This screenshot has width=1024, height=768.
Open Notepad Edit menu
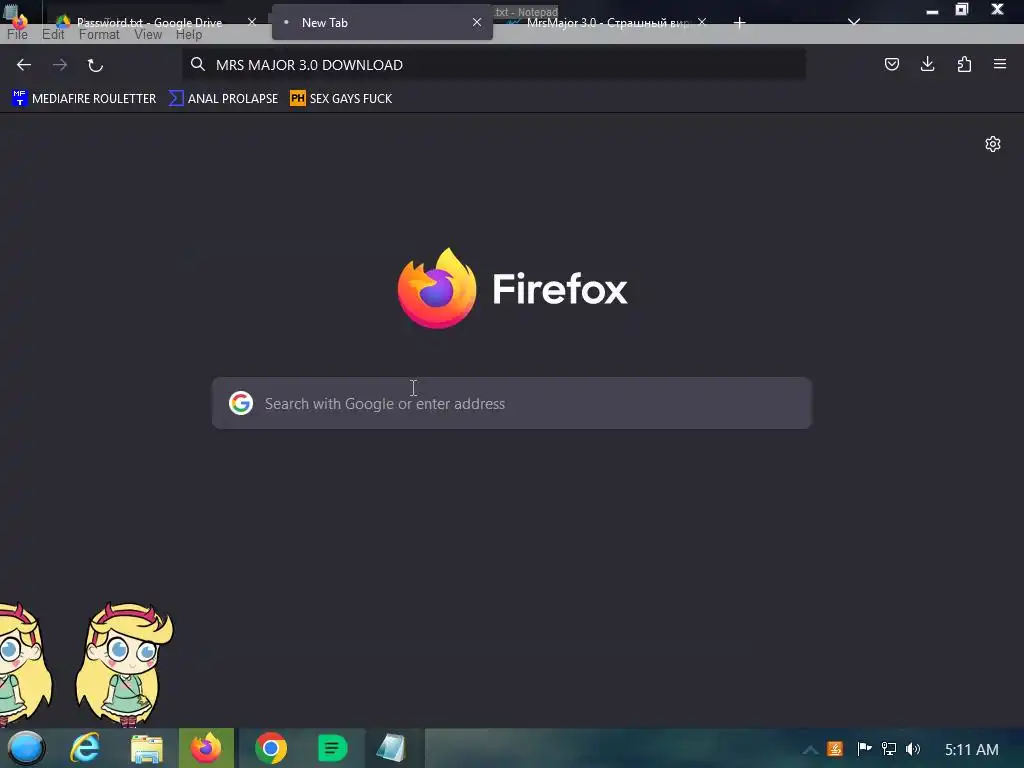[x=53, y=35]
